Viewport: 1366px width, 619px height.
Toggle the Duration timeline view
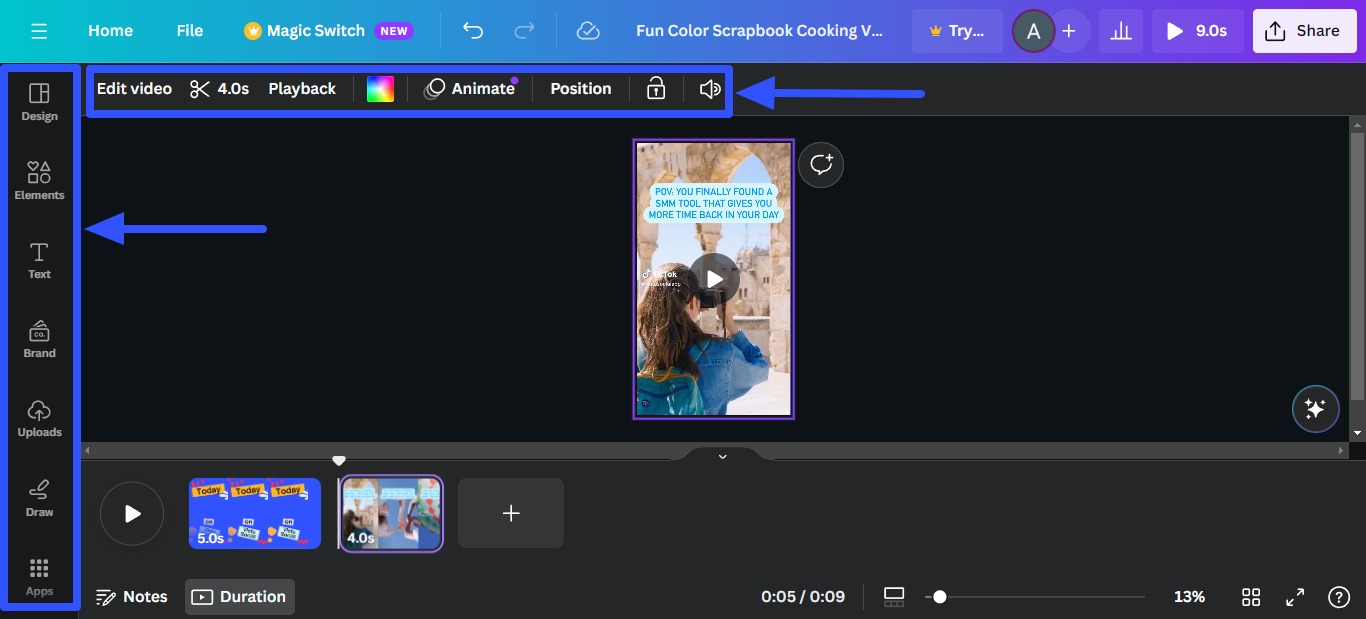pos(240,597)
